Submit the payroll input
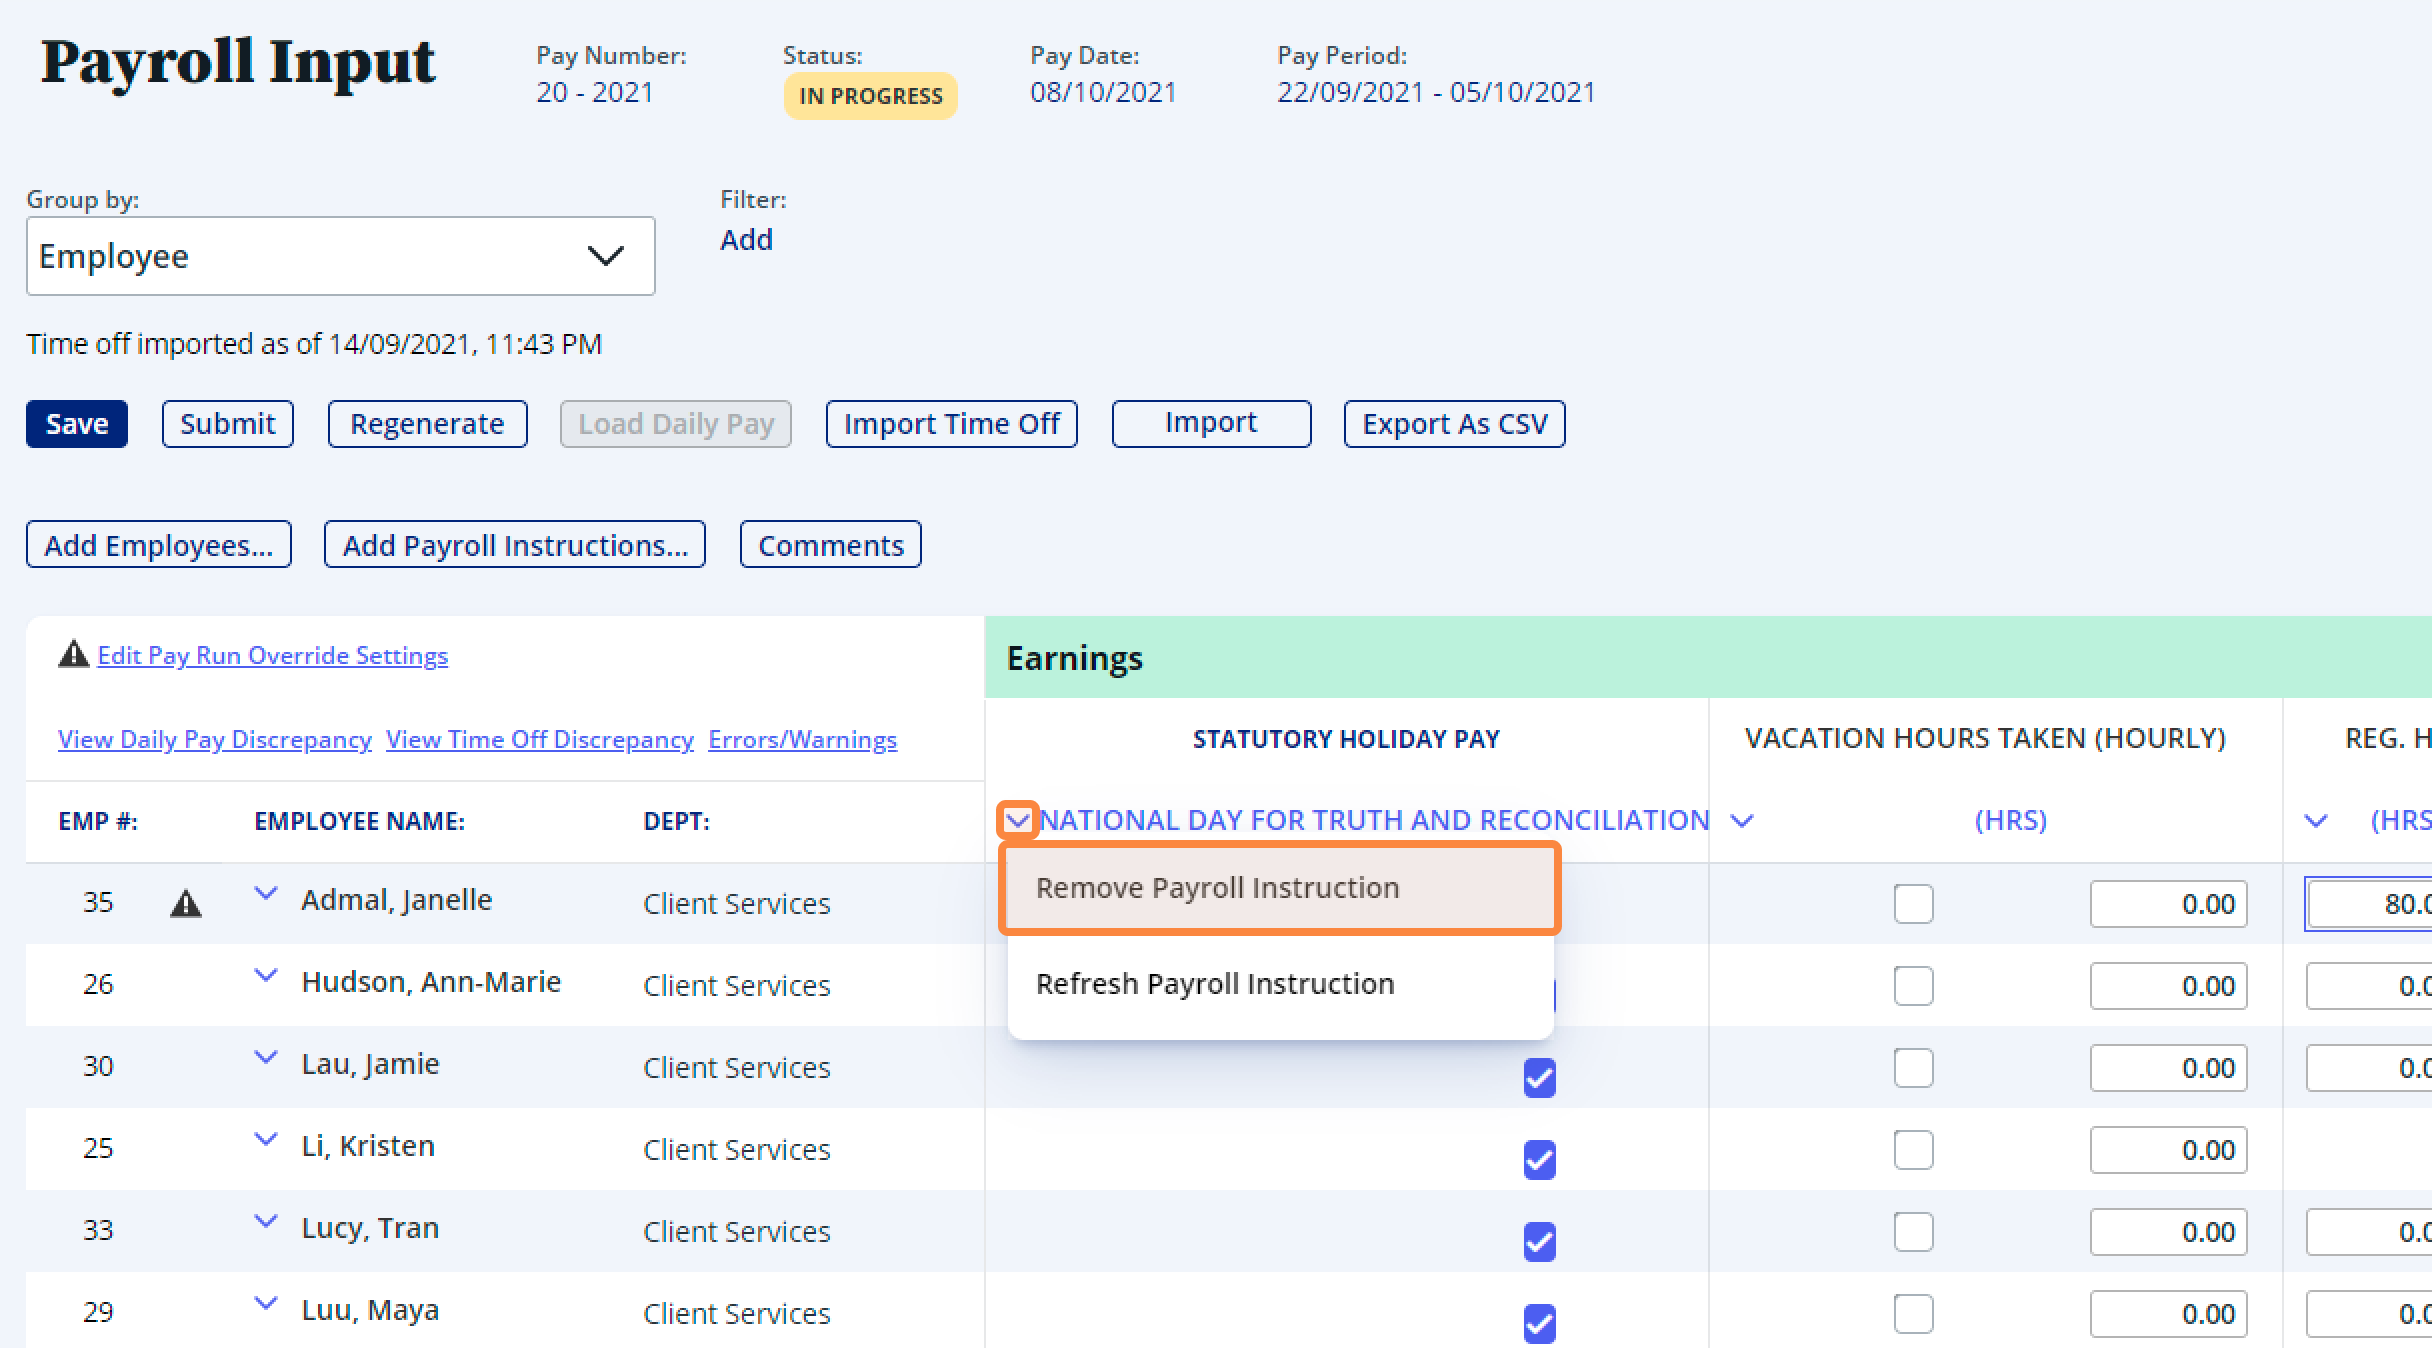This screenshot has height=1348, width=2432. 228,424
